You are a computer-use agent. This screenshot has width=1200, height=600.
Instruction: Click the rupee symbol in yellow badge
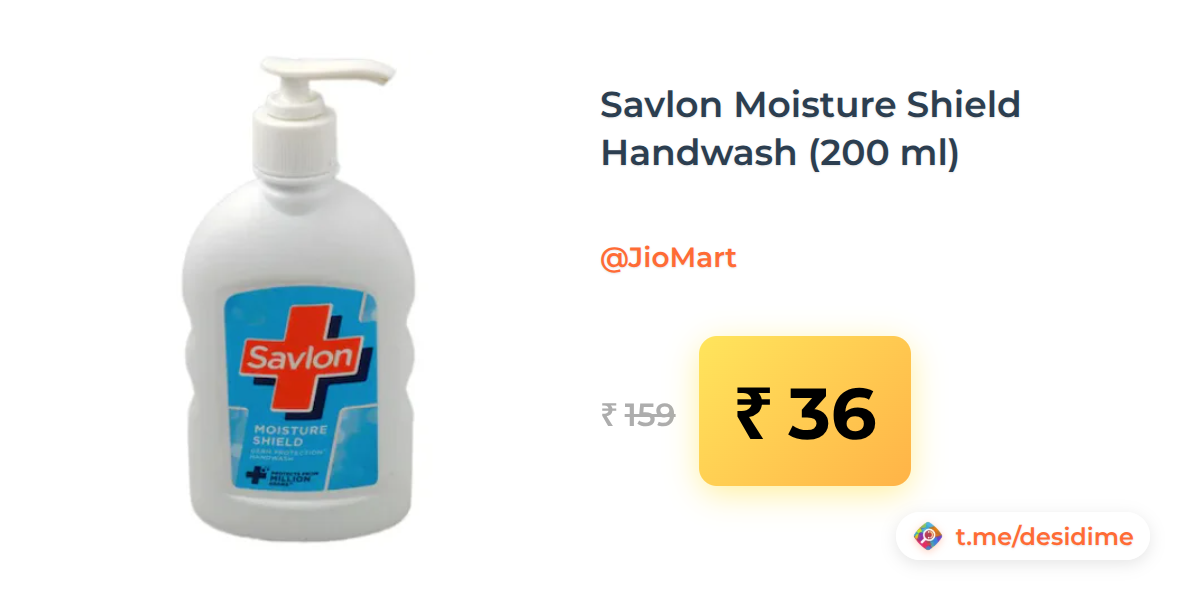tap(753, 414)
